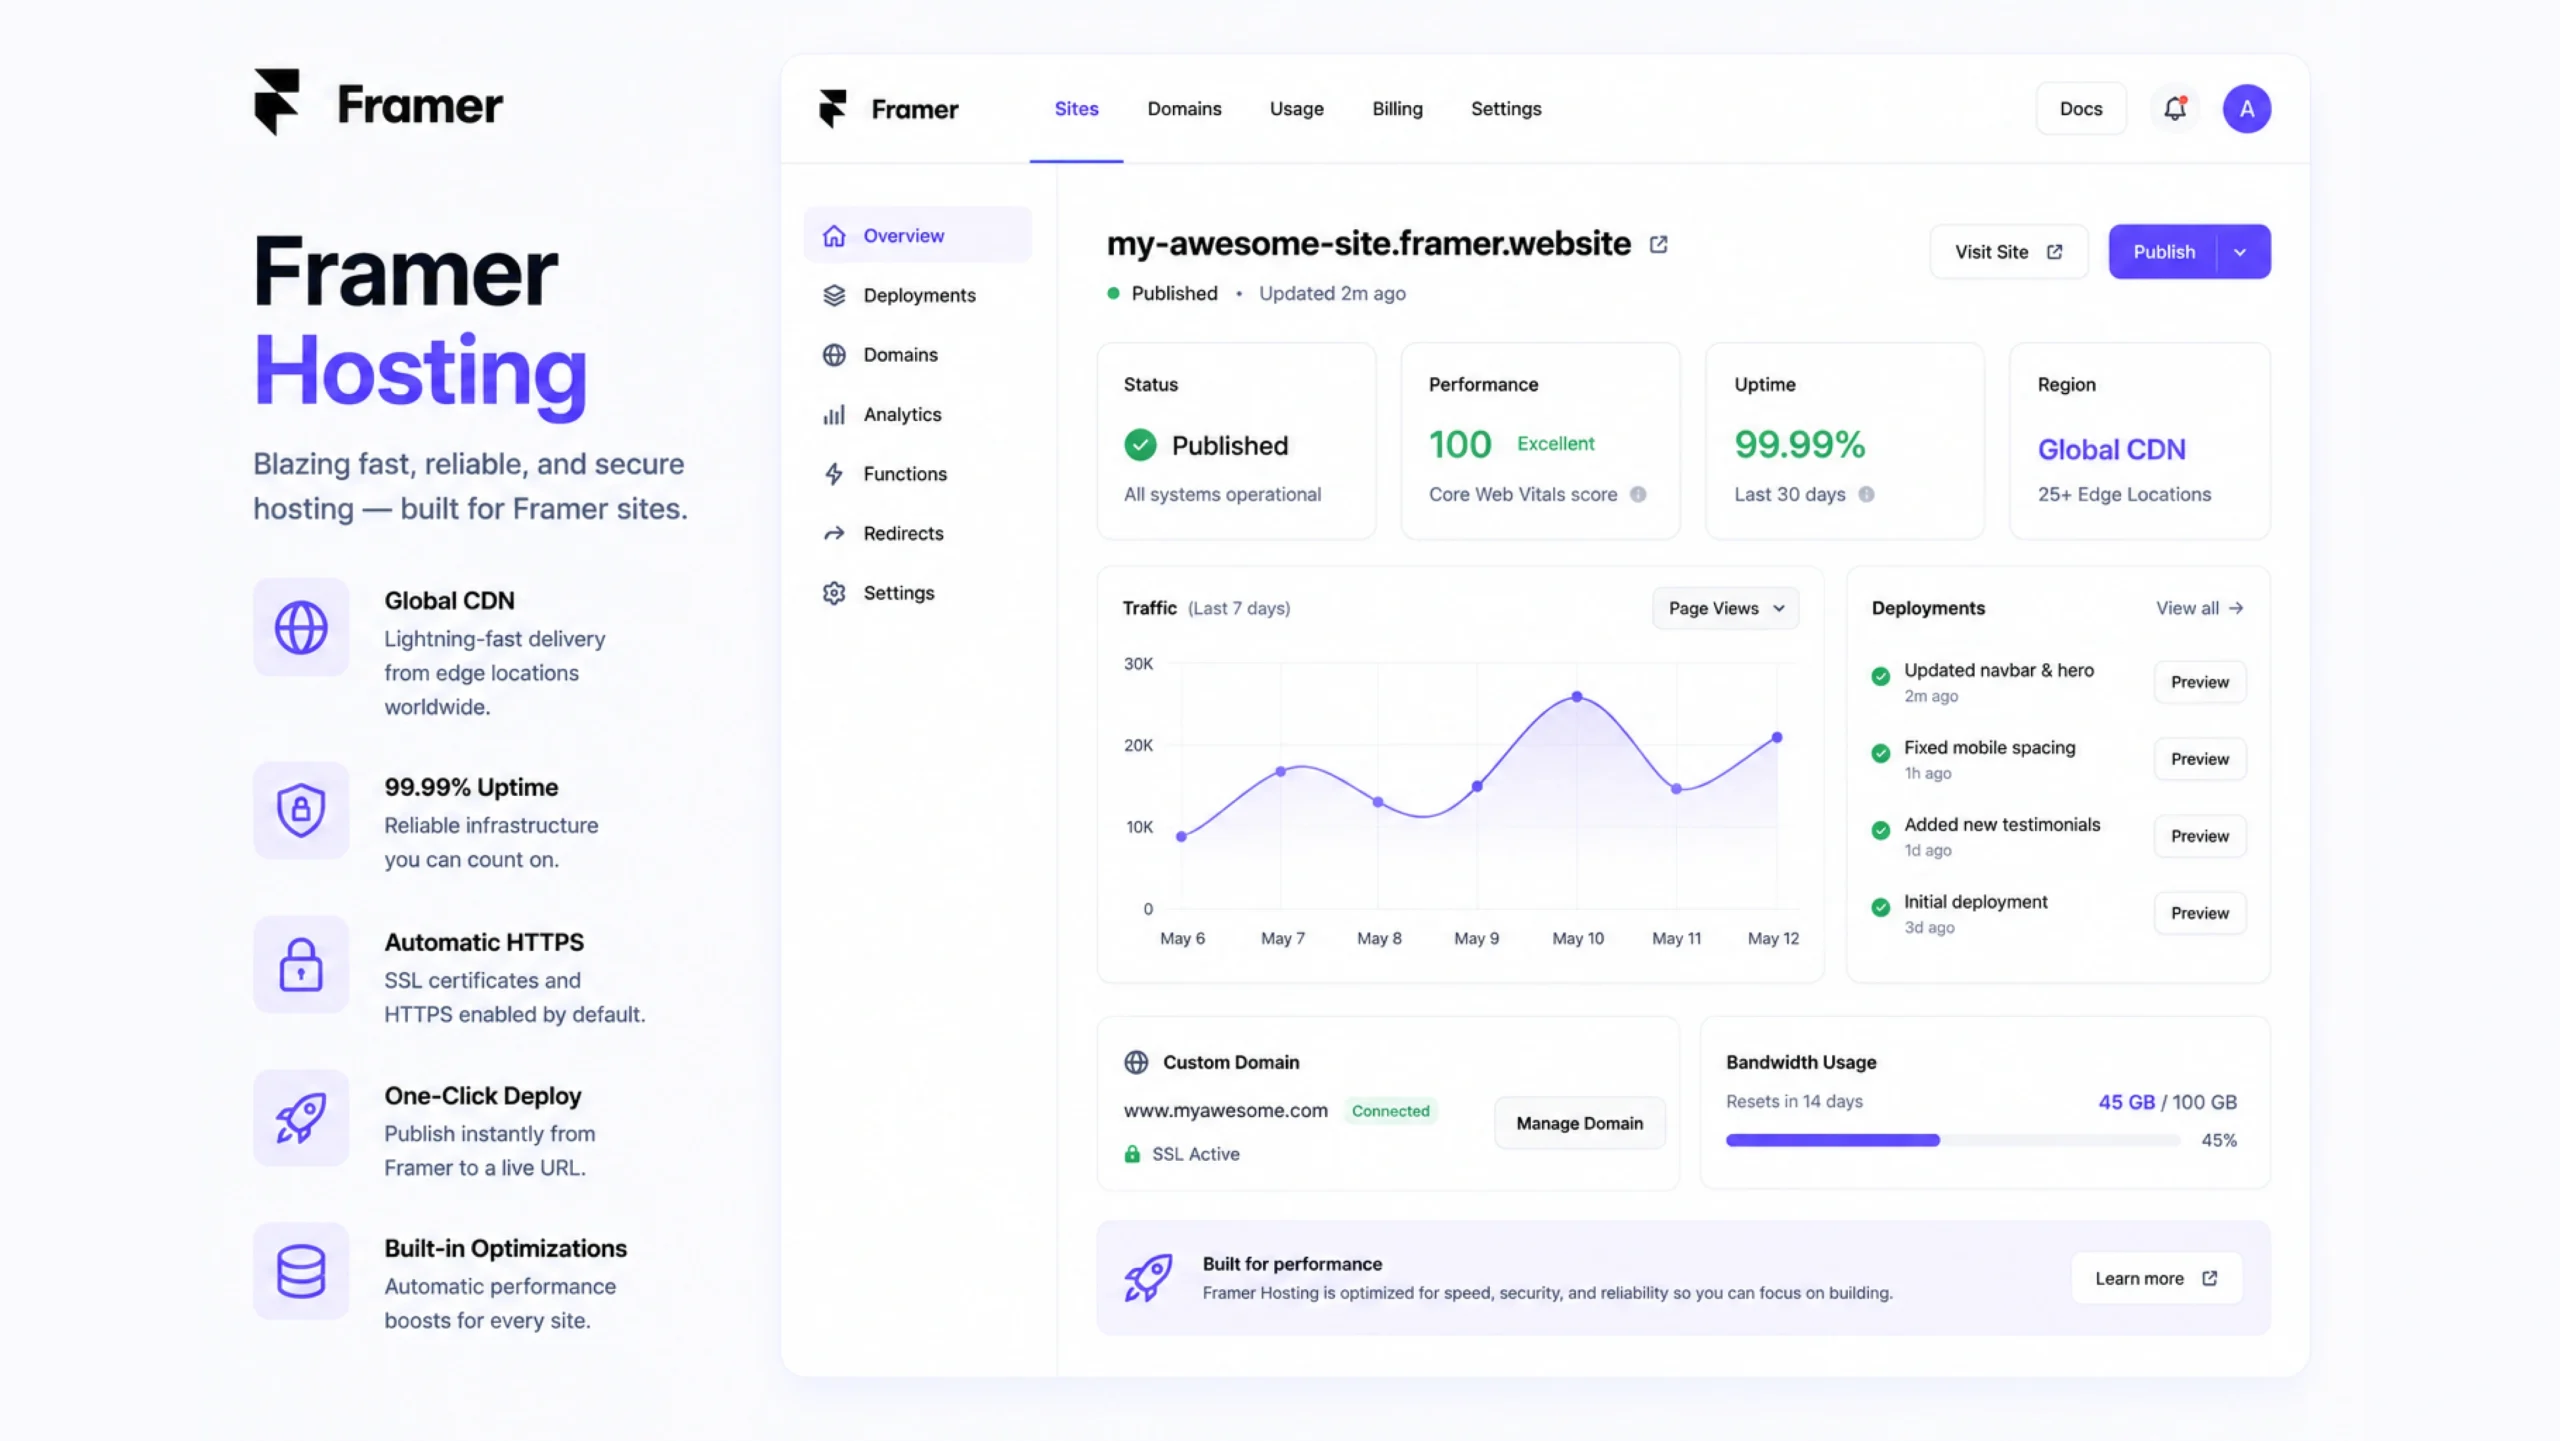The height and width of the screenshot is (1441, 2560).
Task: Click the www.myawesome.com domain text
Action: pyautogui.click(x=1225, y=1110)
